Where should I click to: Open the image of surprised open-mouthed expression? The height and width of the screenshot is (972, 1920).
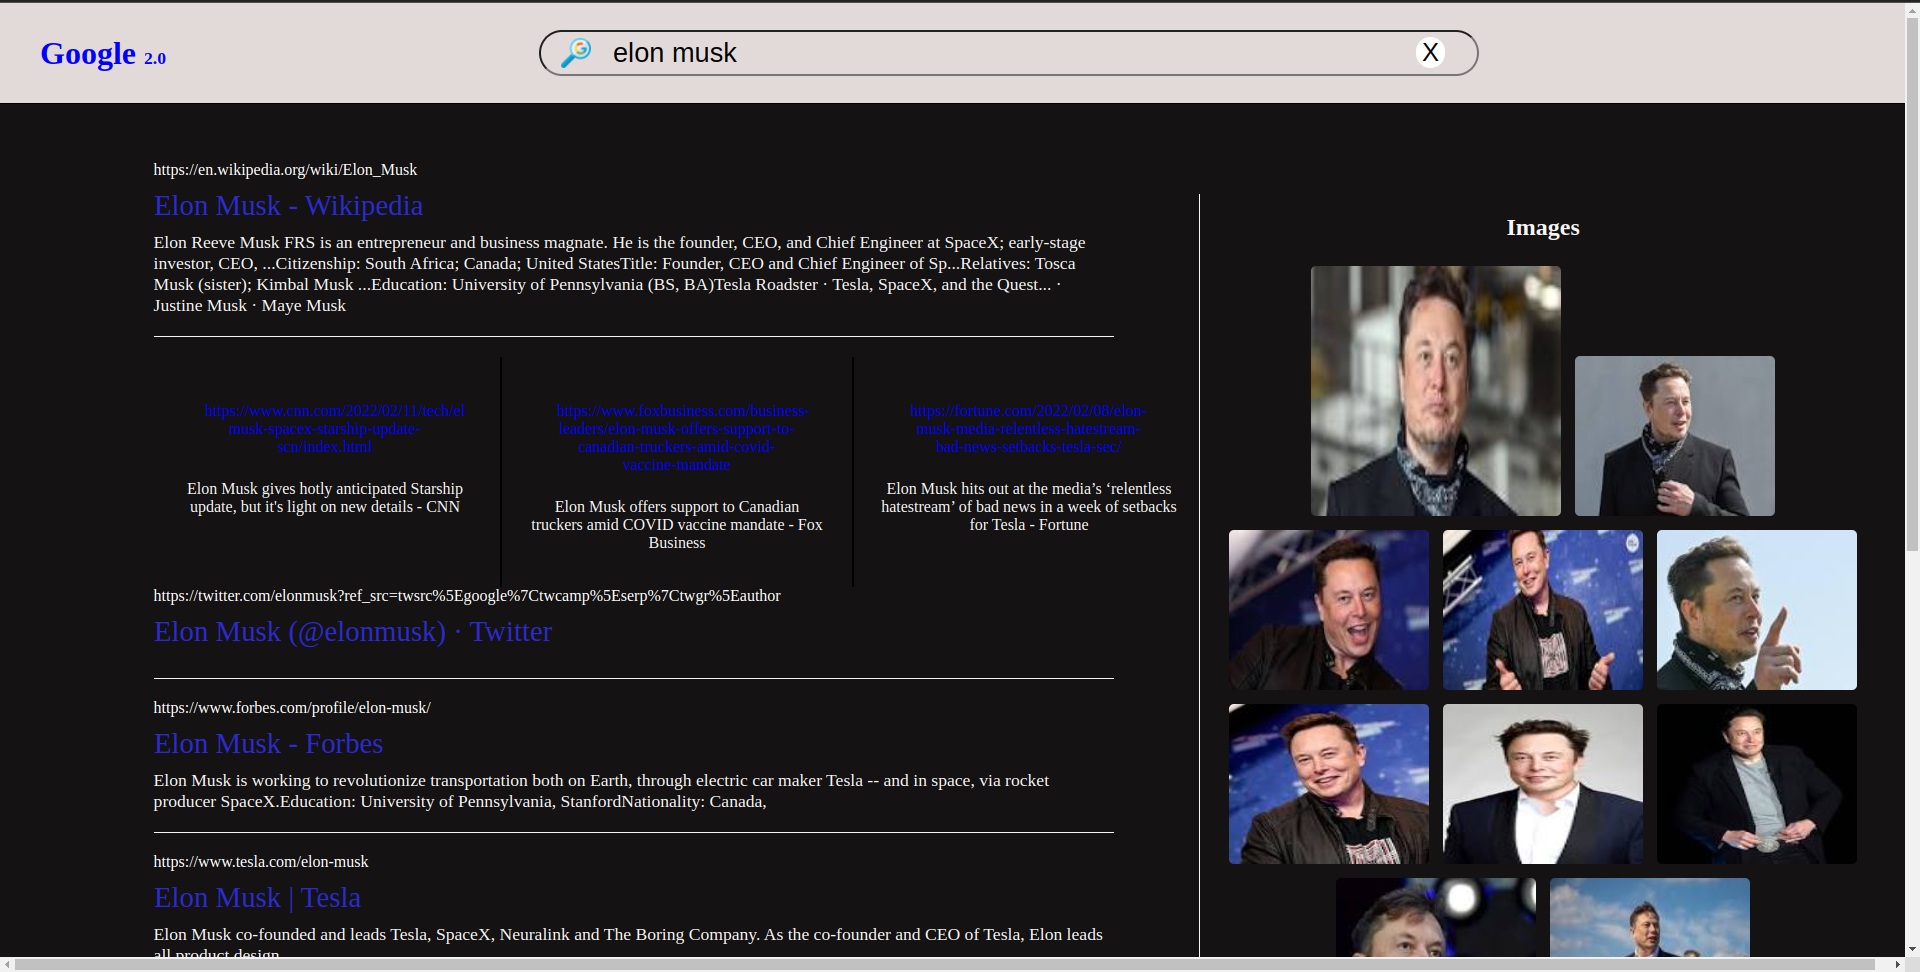click(1329, 610)
